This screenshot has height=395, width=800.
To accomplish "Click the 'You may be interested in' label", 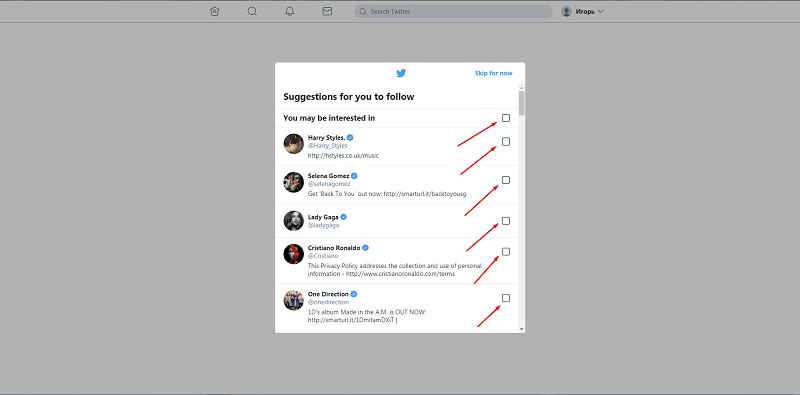I will click(x=329, y=118).
